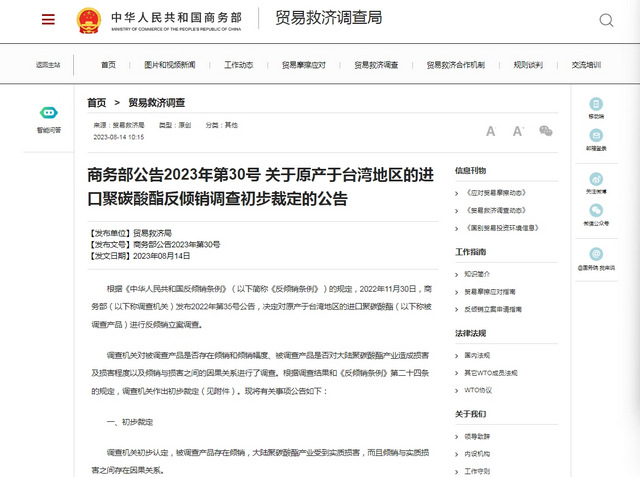This screenshot has width=640, height=477.
Task: Open 领导致辞 under 关于我们
Action: (477, 437)
